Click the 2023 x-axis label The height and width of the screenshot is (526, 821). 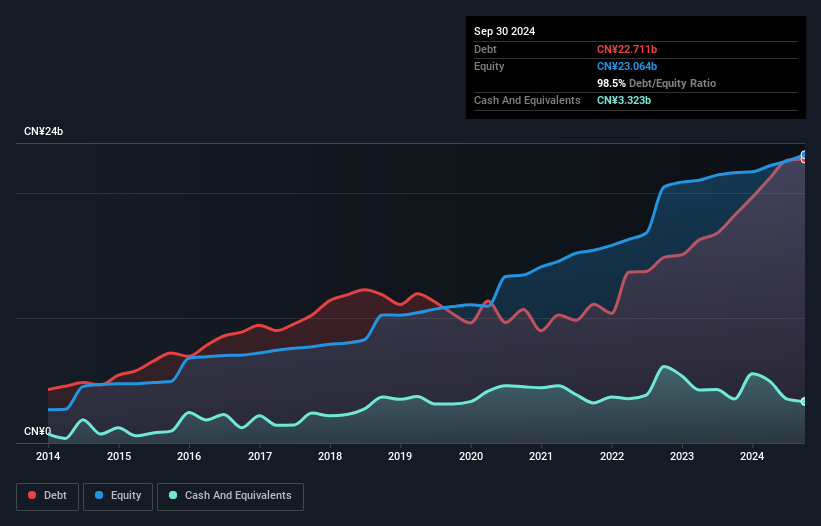click(x=682, y=456)
